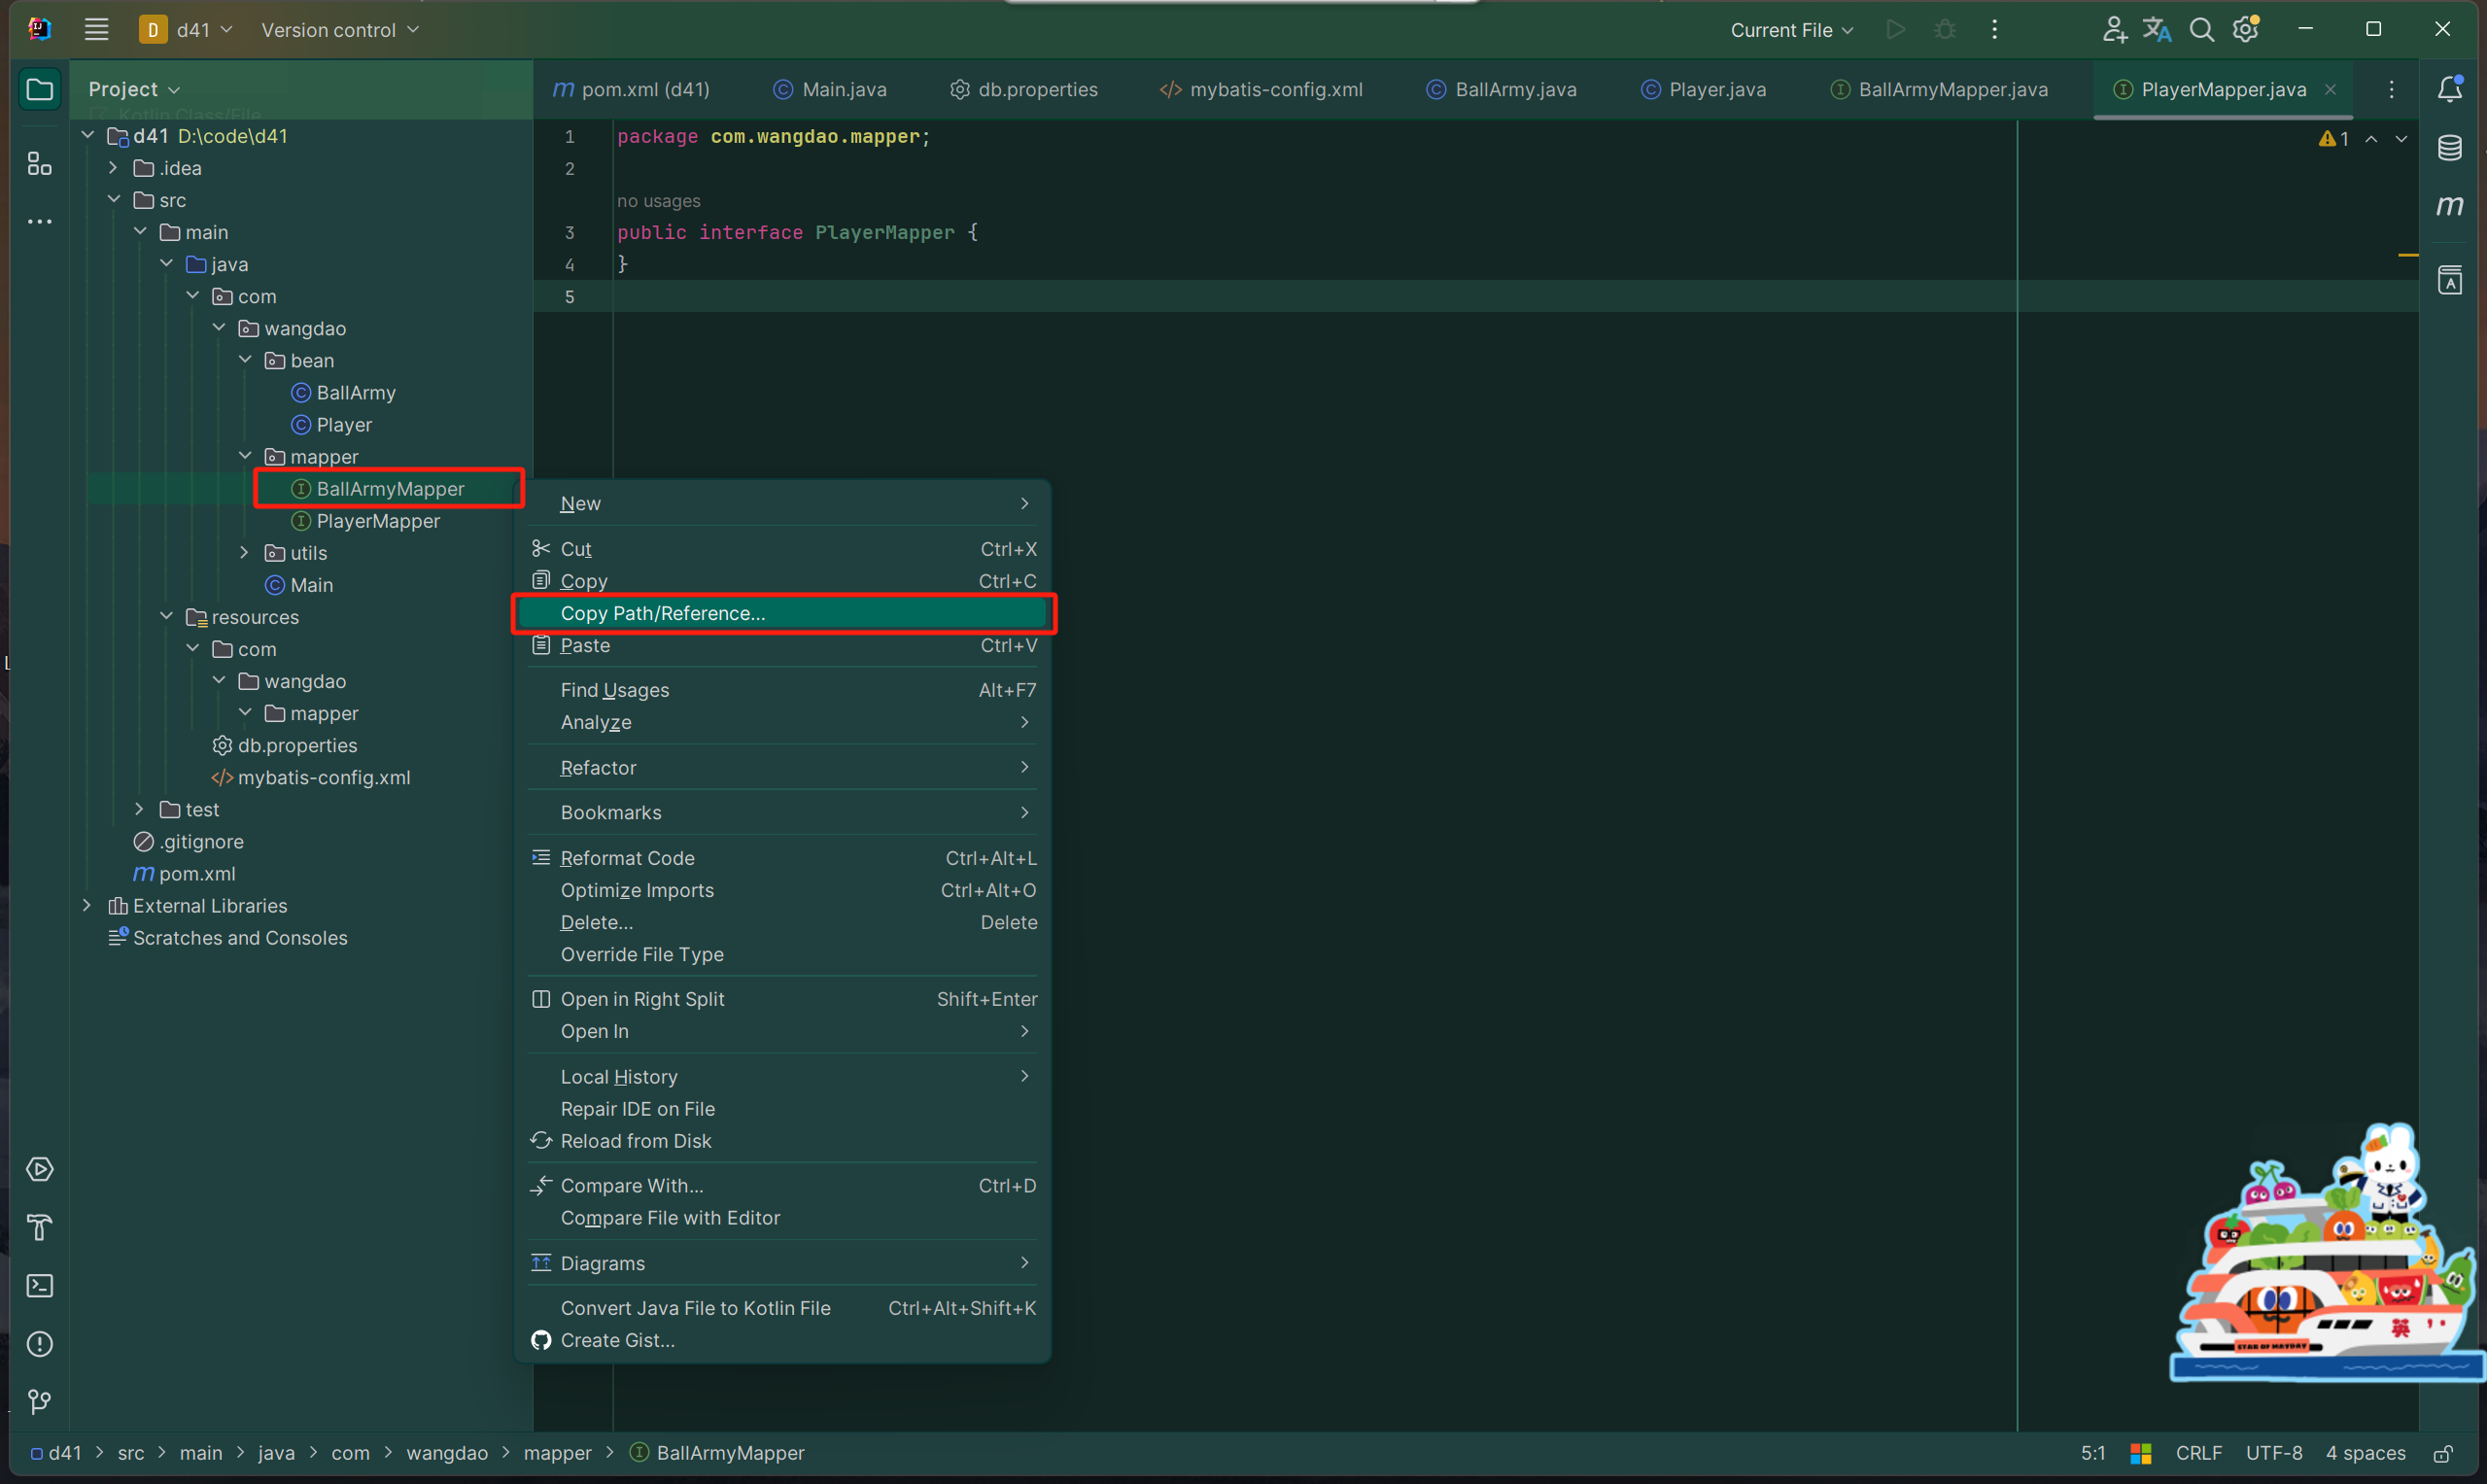The height and width of the screenshot is (1484, 2487).
Task: Click the UTF-8 encoding status button
Action: [x=2273, y=1453]
